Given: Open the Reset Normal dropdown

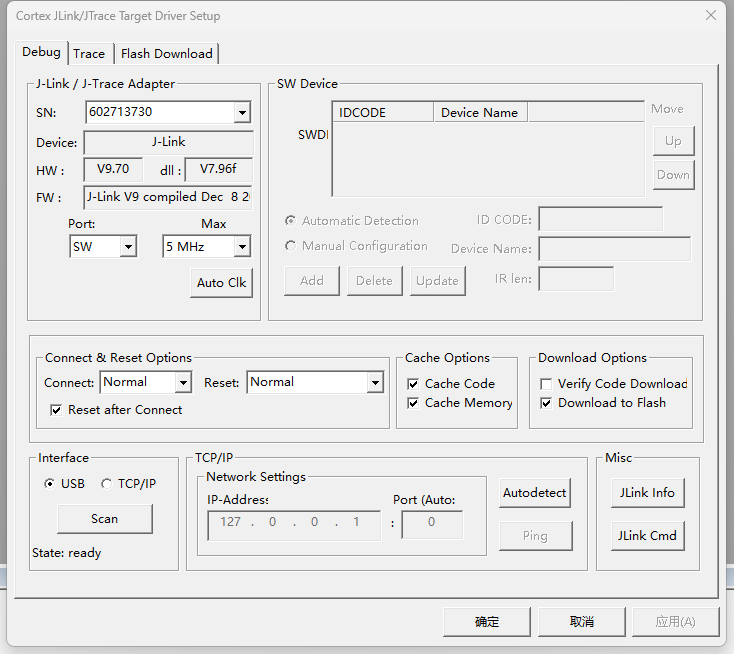Looking at the screenshot, I should click(x=375, y=382).
